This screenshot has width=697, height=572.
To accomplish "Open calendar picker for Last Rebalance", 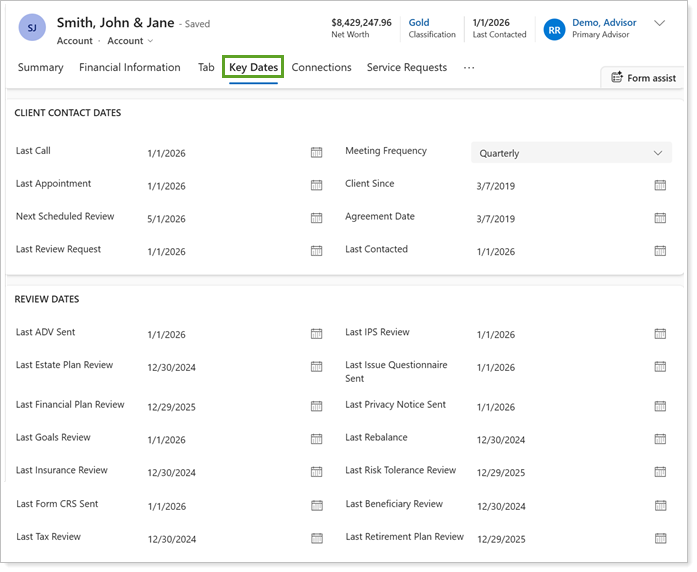I will pyautogui.click(x=660, y=439).
